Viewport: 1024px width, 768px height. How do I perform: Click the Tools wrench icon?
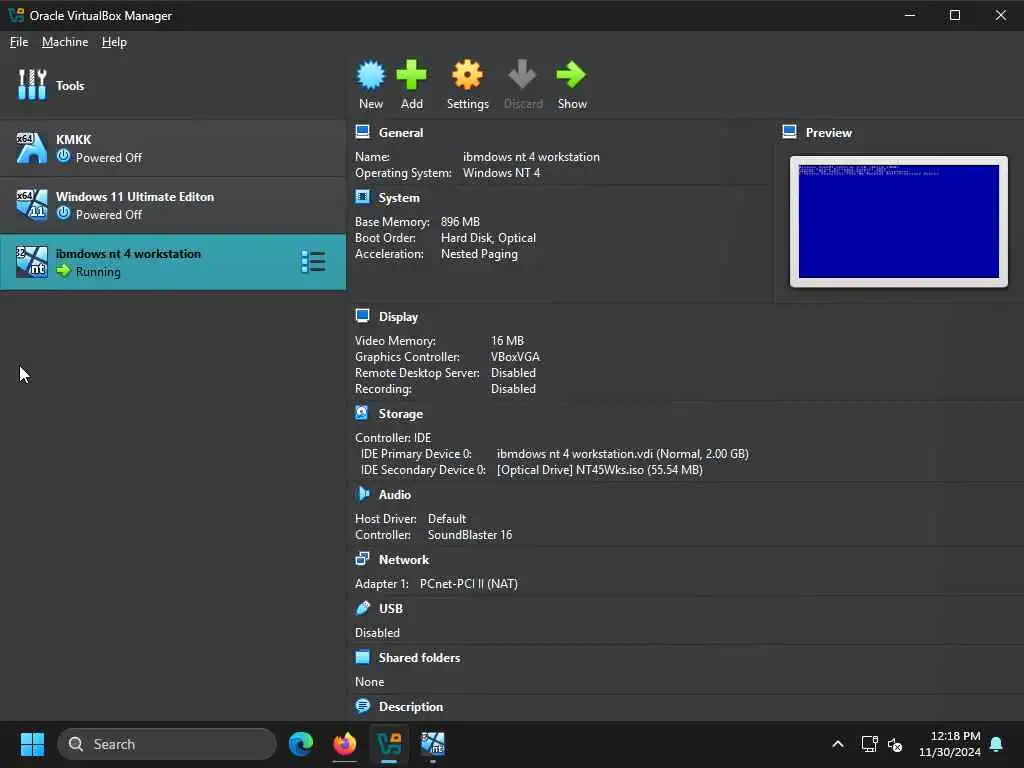coord(32,85)
